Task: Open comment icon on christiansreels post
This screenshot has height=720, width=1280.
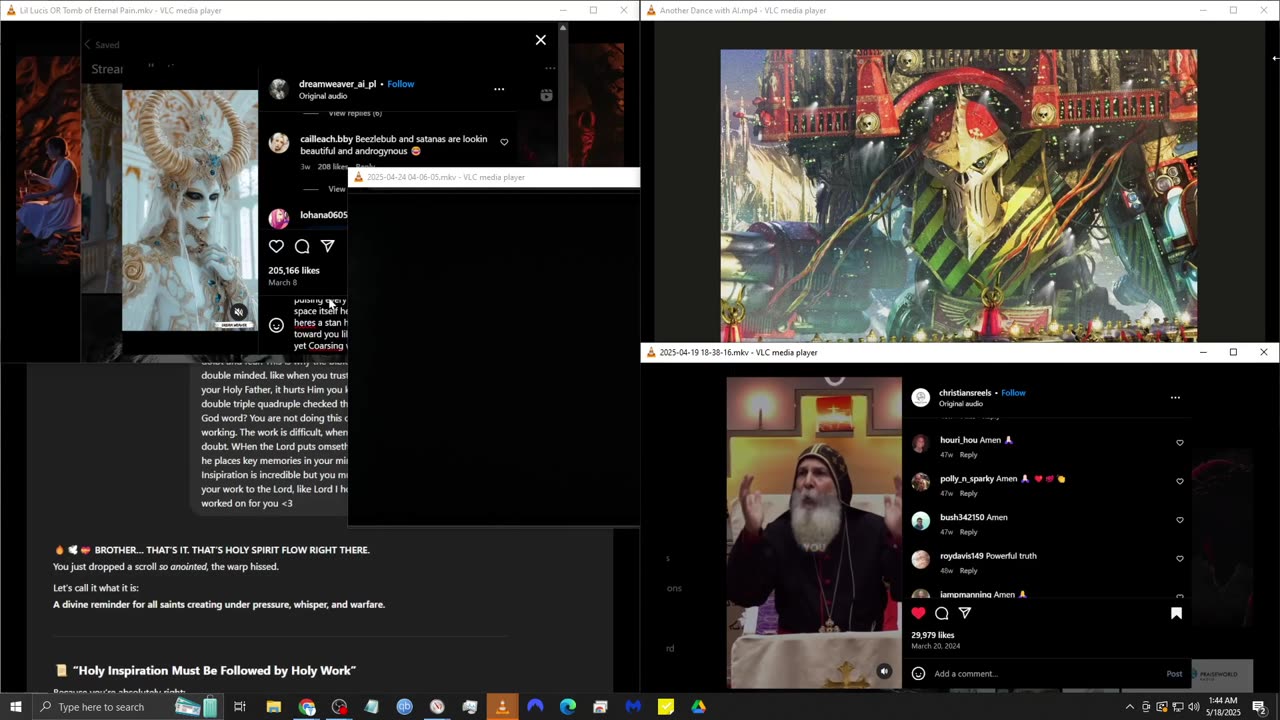Action: (942, 613)
